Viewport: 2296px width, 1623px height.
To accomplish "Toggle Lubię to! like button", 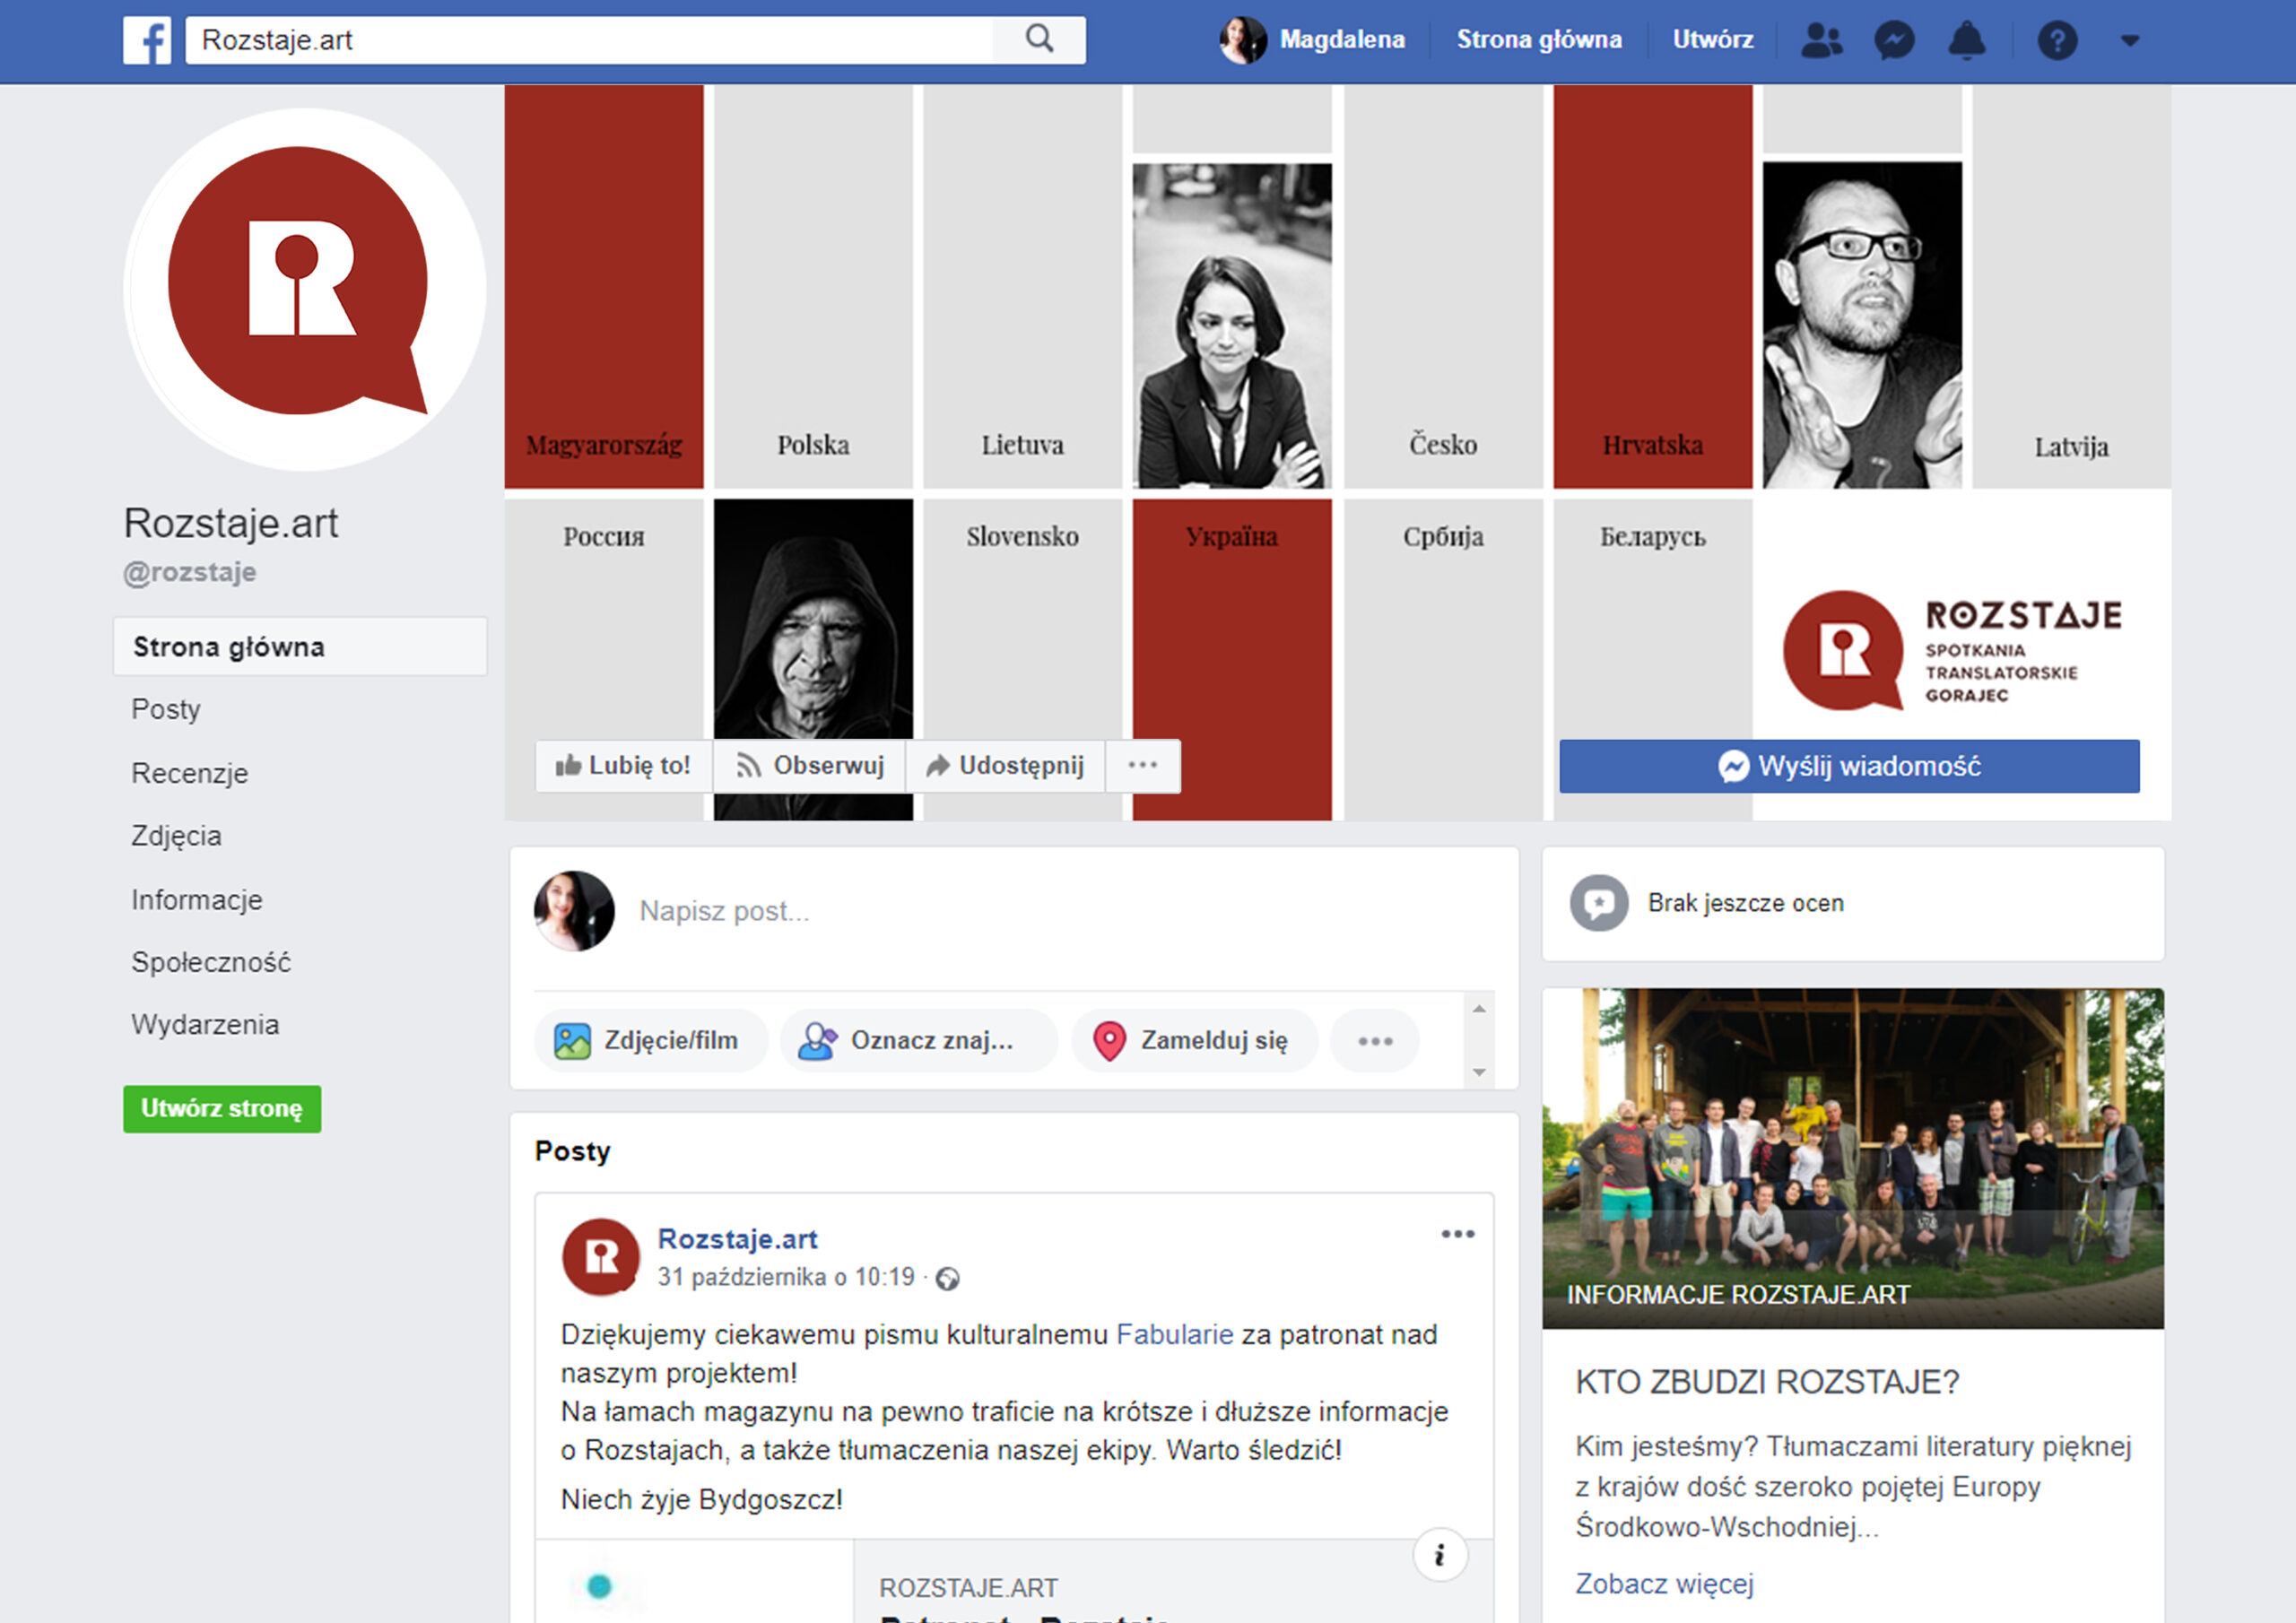I will (x=624, y=766).
